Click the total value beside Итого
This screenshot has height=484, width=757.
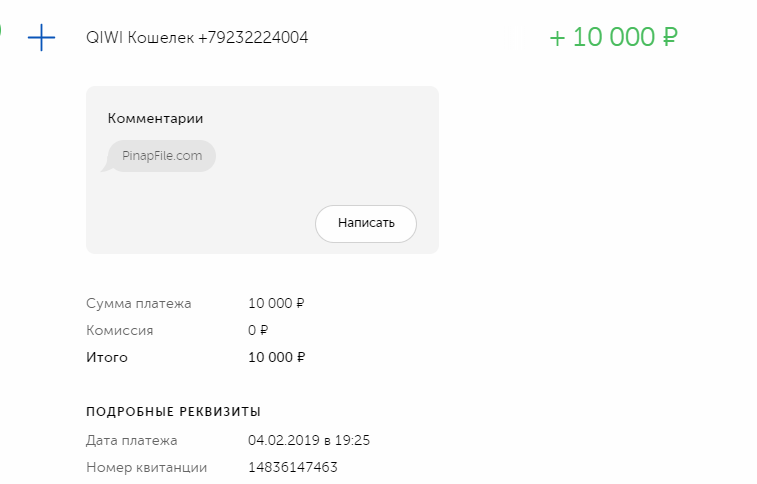[276, 357]
